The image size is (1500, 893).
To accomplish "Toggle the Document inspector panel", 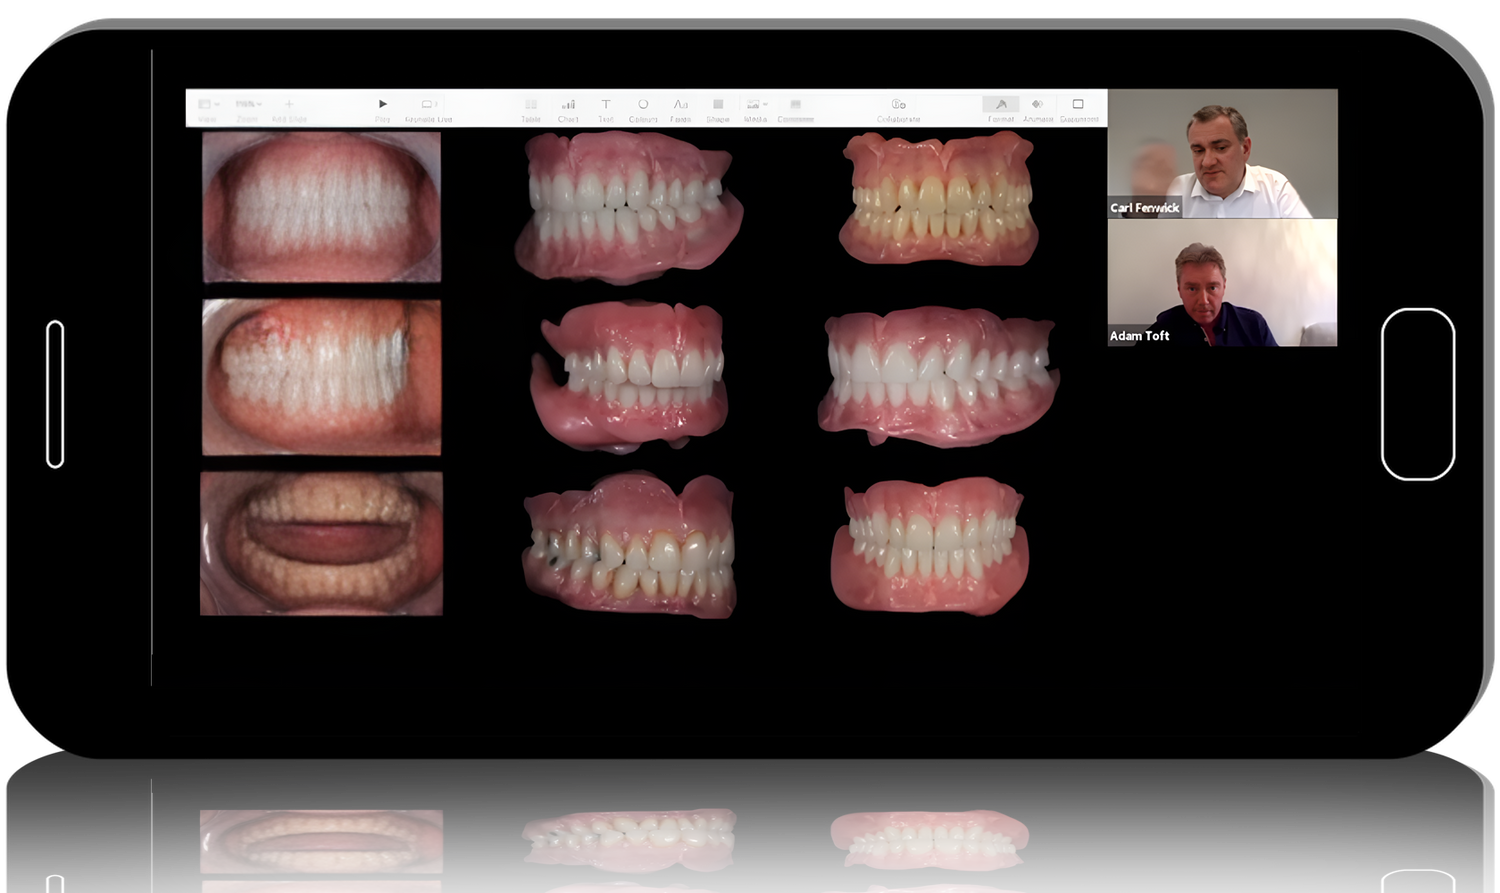I will pos(1078,105).
